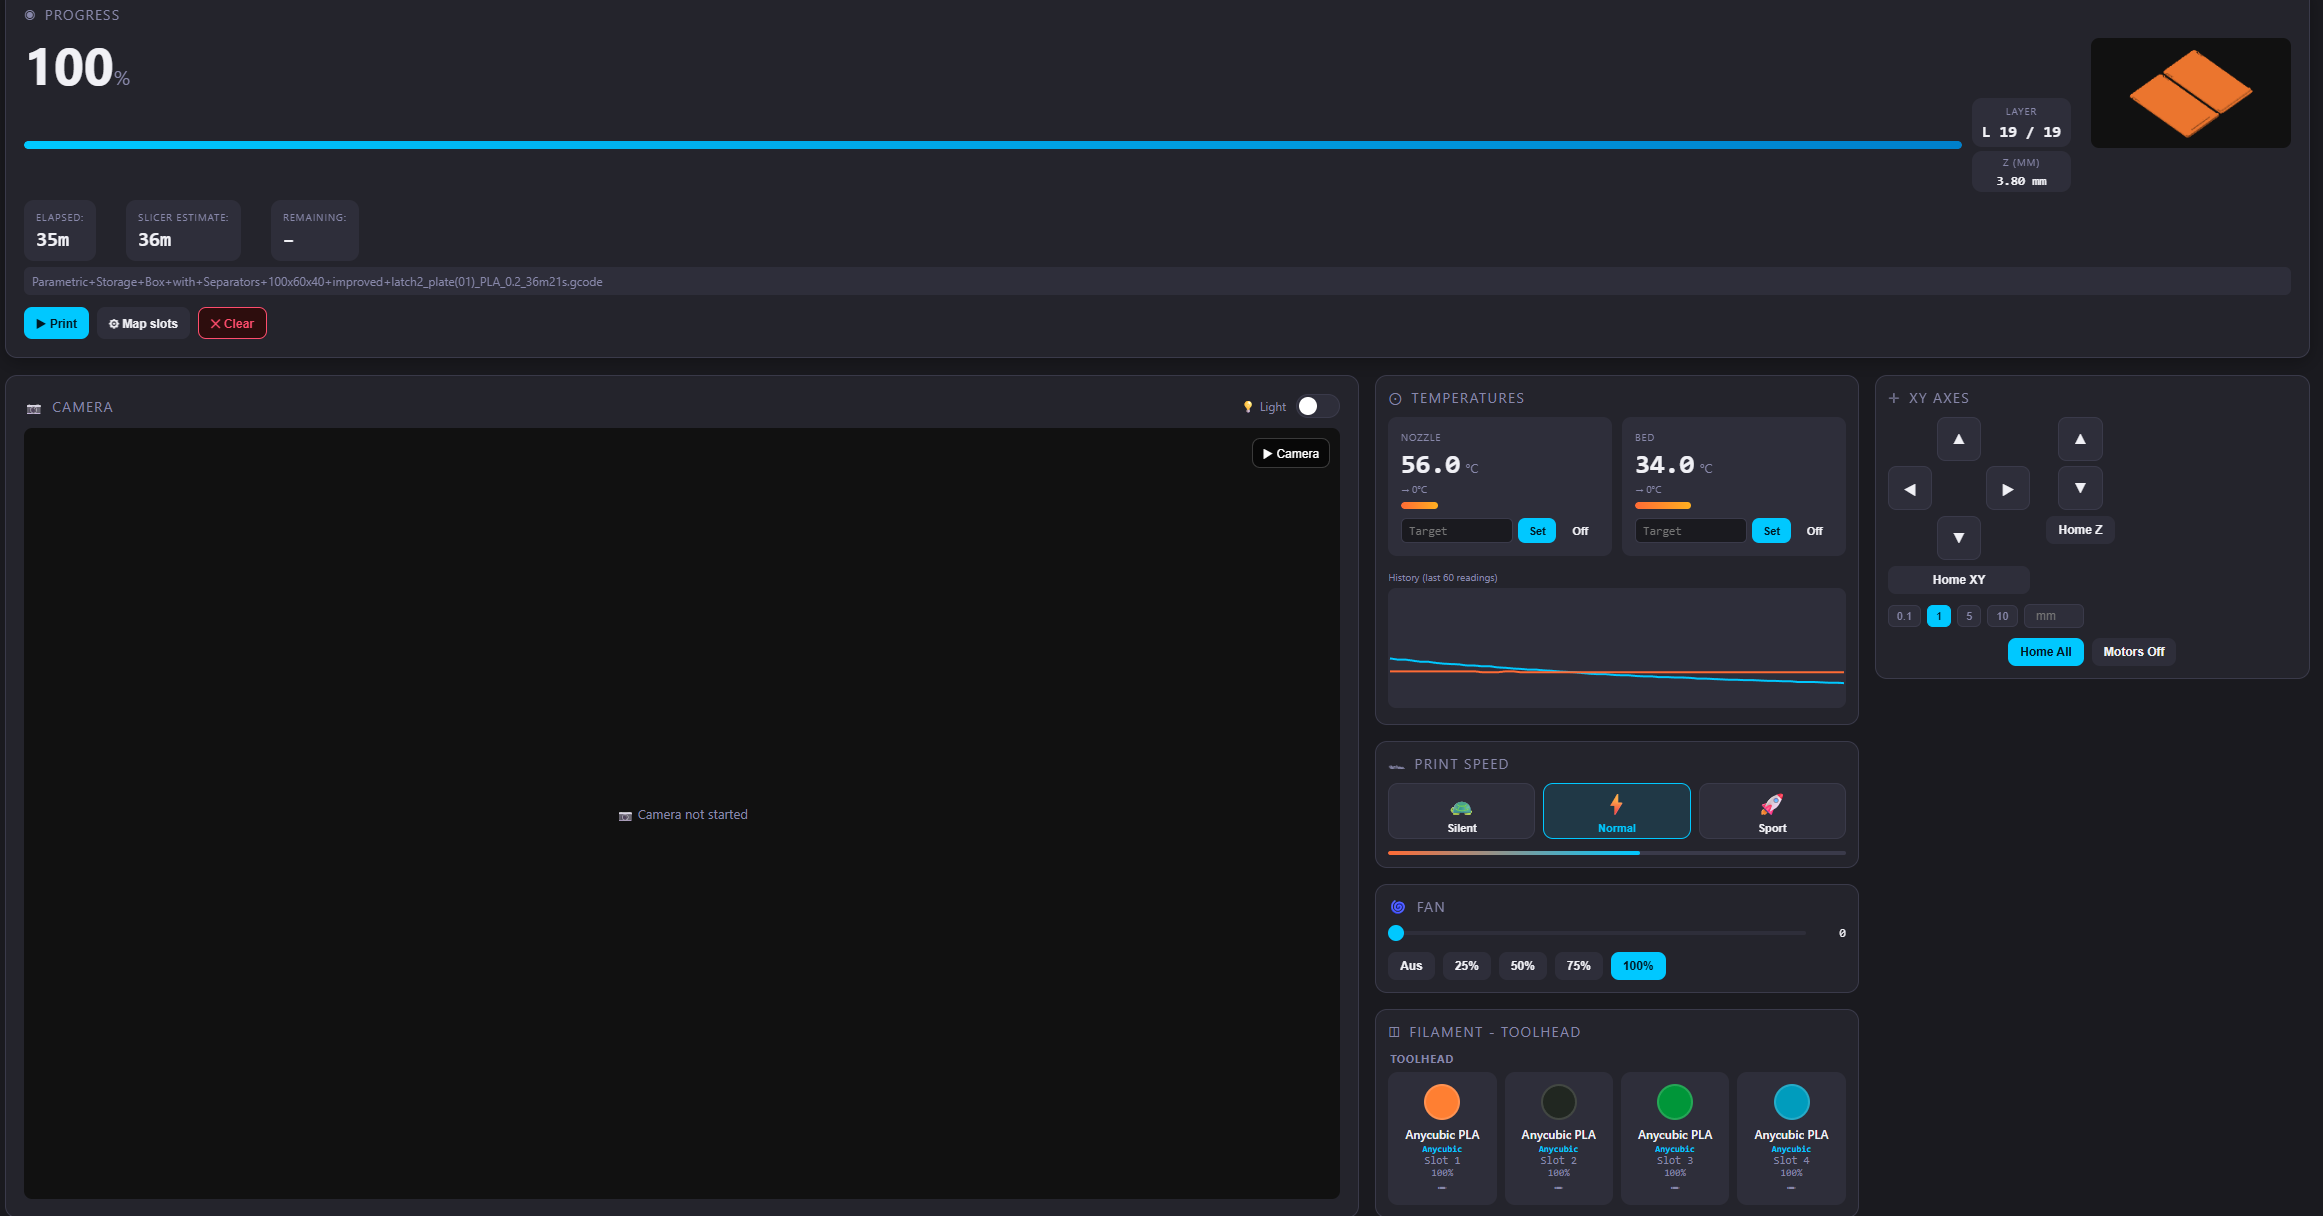Start the print with the Print button
Screen dimensions: 2323x1216
pyautogui.click(x=56, y=323)
